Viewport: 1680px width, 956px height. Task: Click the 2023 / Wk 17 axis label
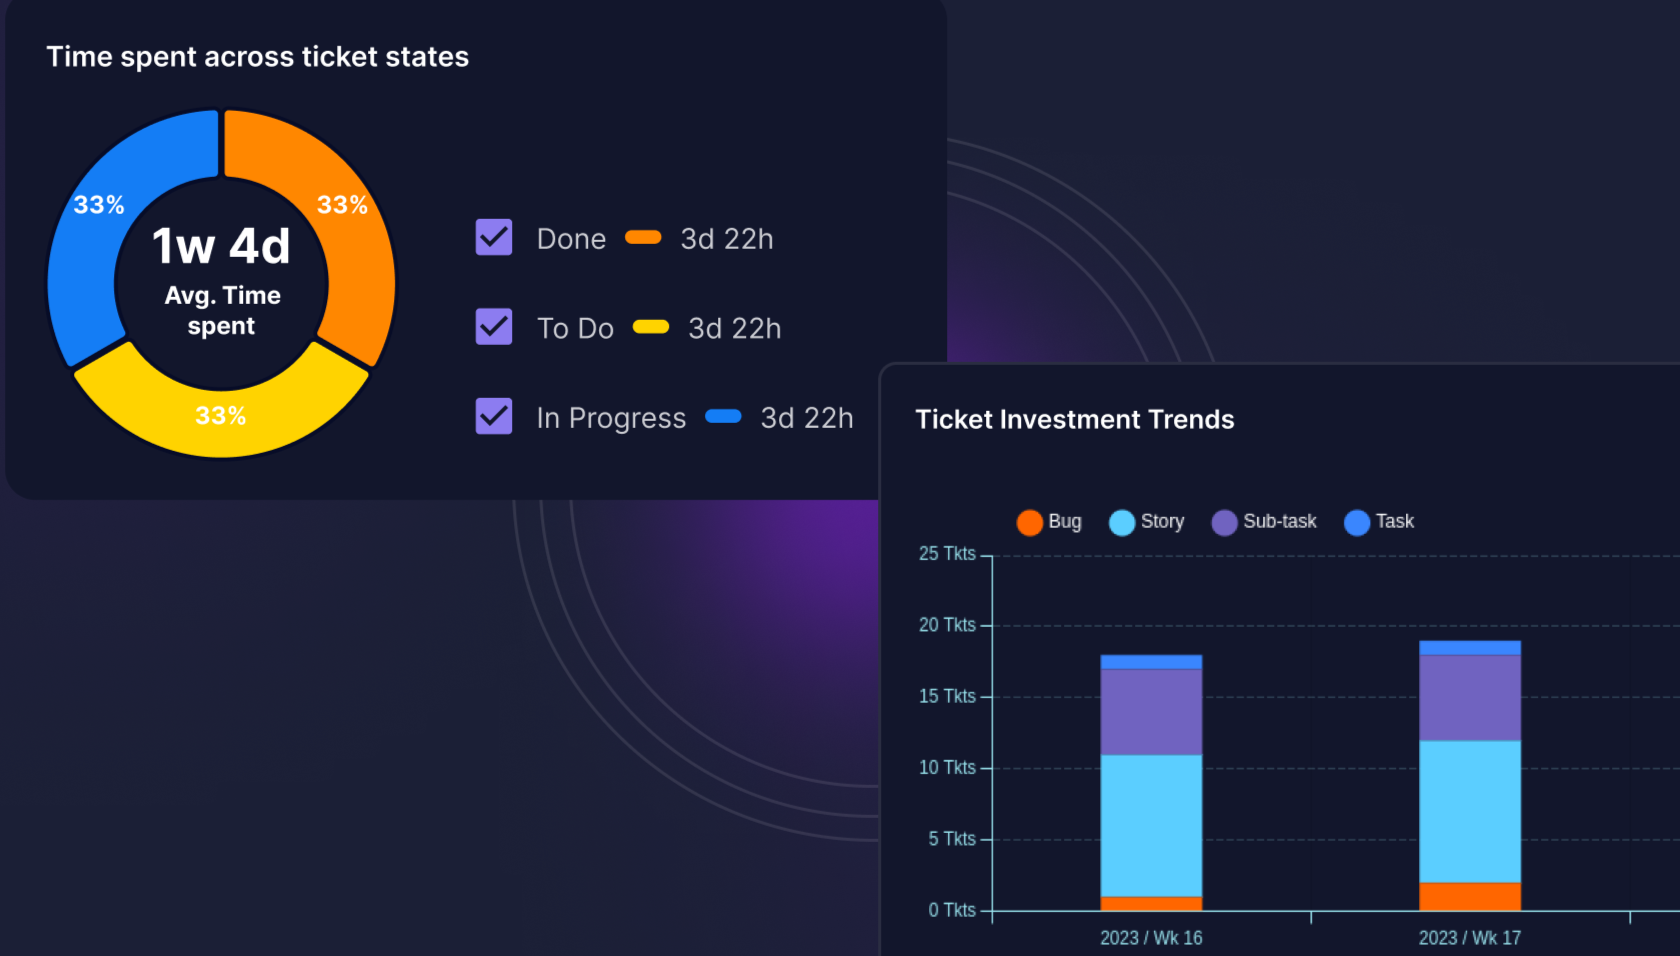tap(1469, 938)
